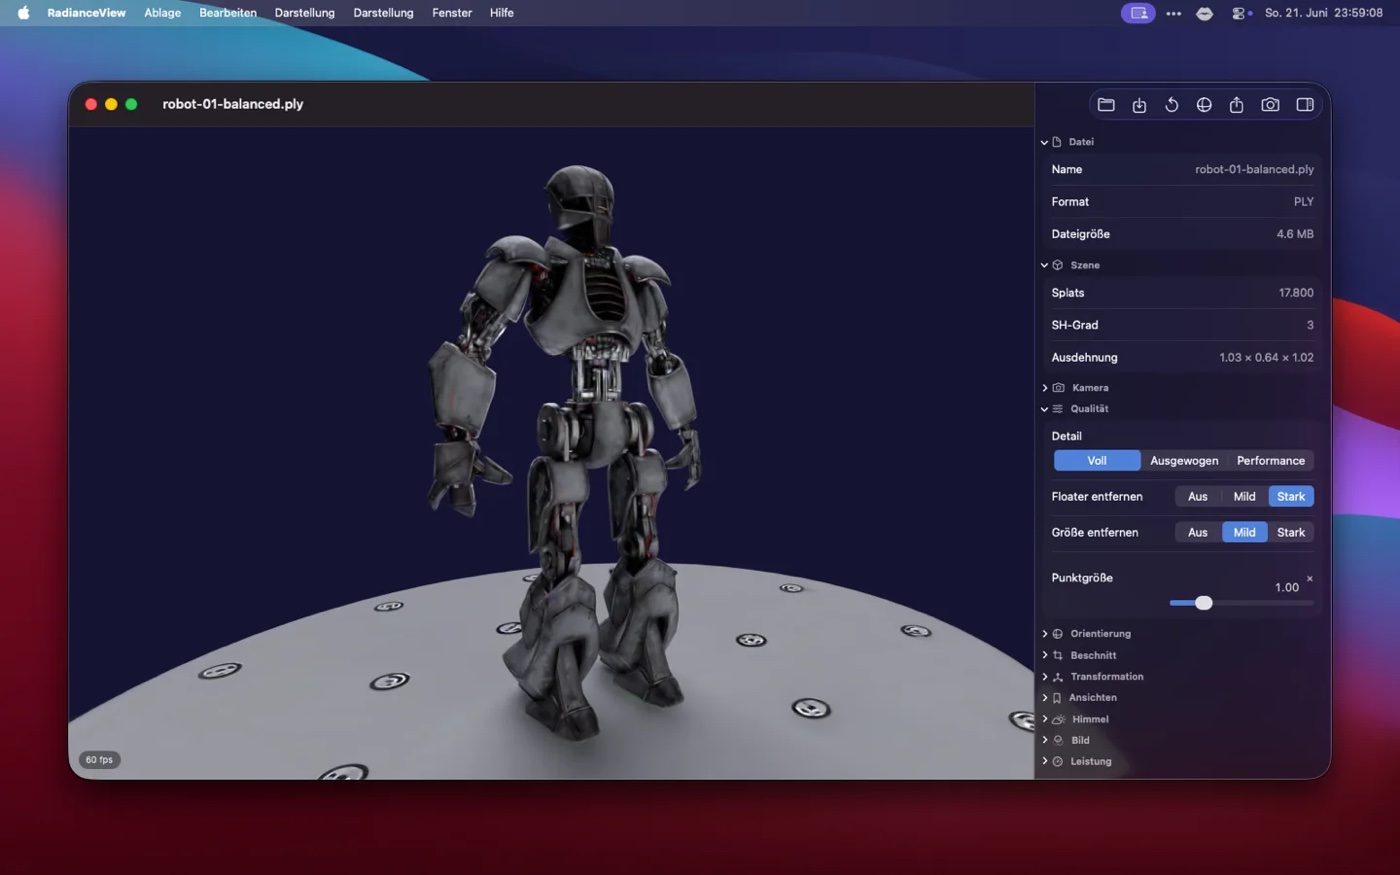Open a file with the folder icon
This screenshot has height=875, width=1400.
point(1106,105)
